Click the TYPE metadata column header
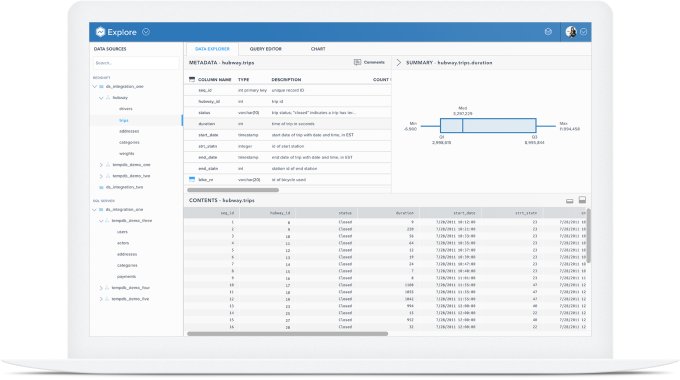 (243, 80)
